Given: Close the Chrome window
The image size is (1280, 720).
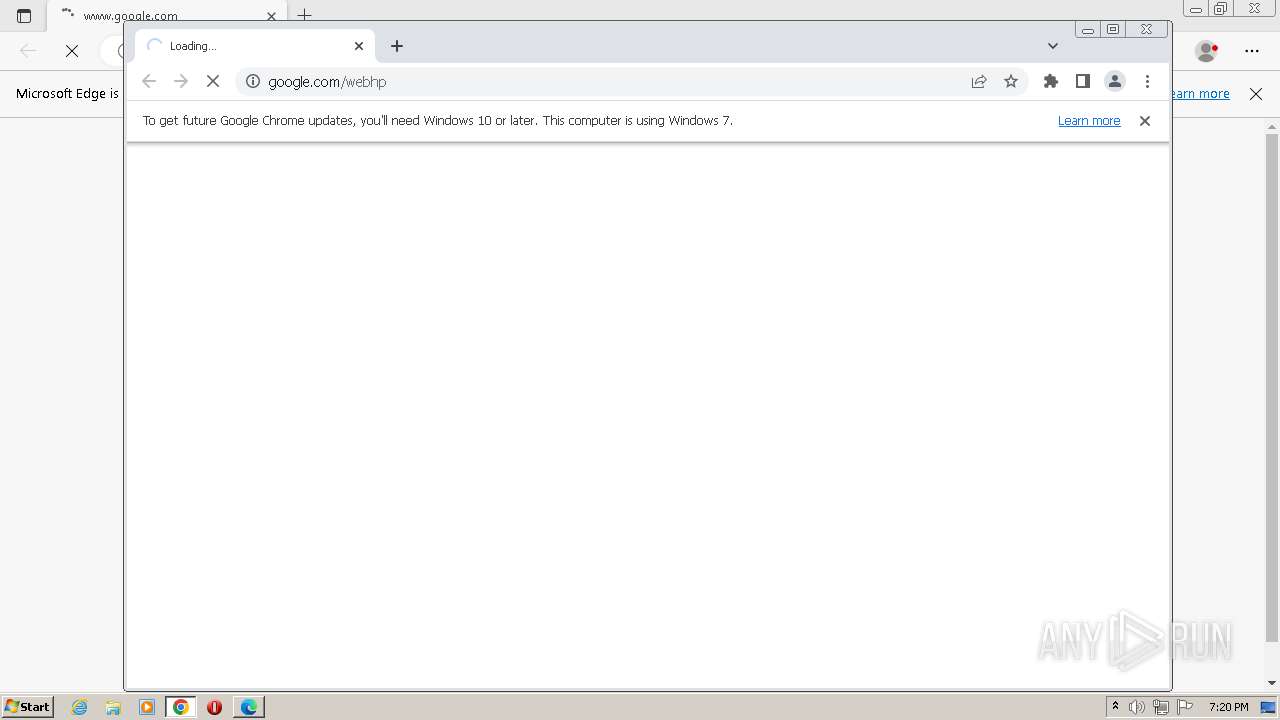Looking at the screenshot, I should click(x=1147, y=29).
